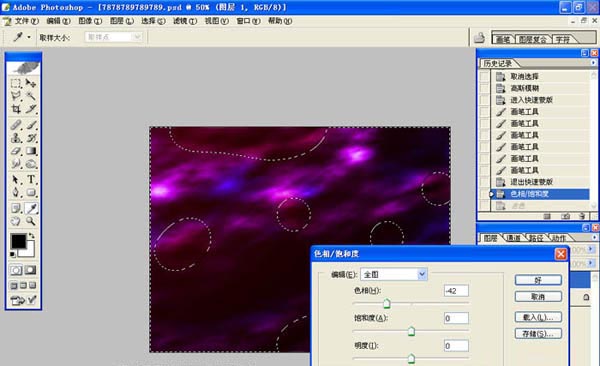Set Full Screen with menu bar mode

point(23,286)
